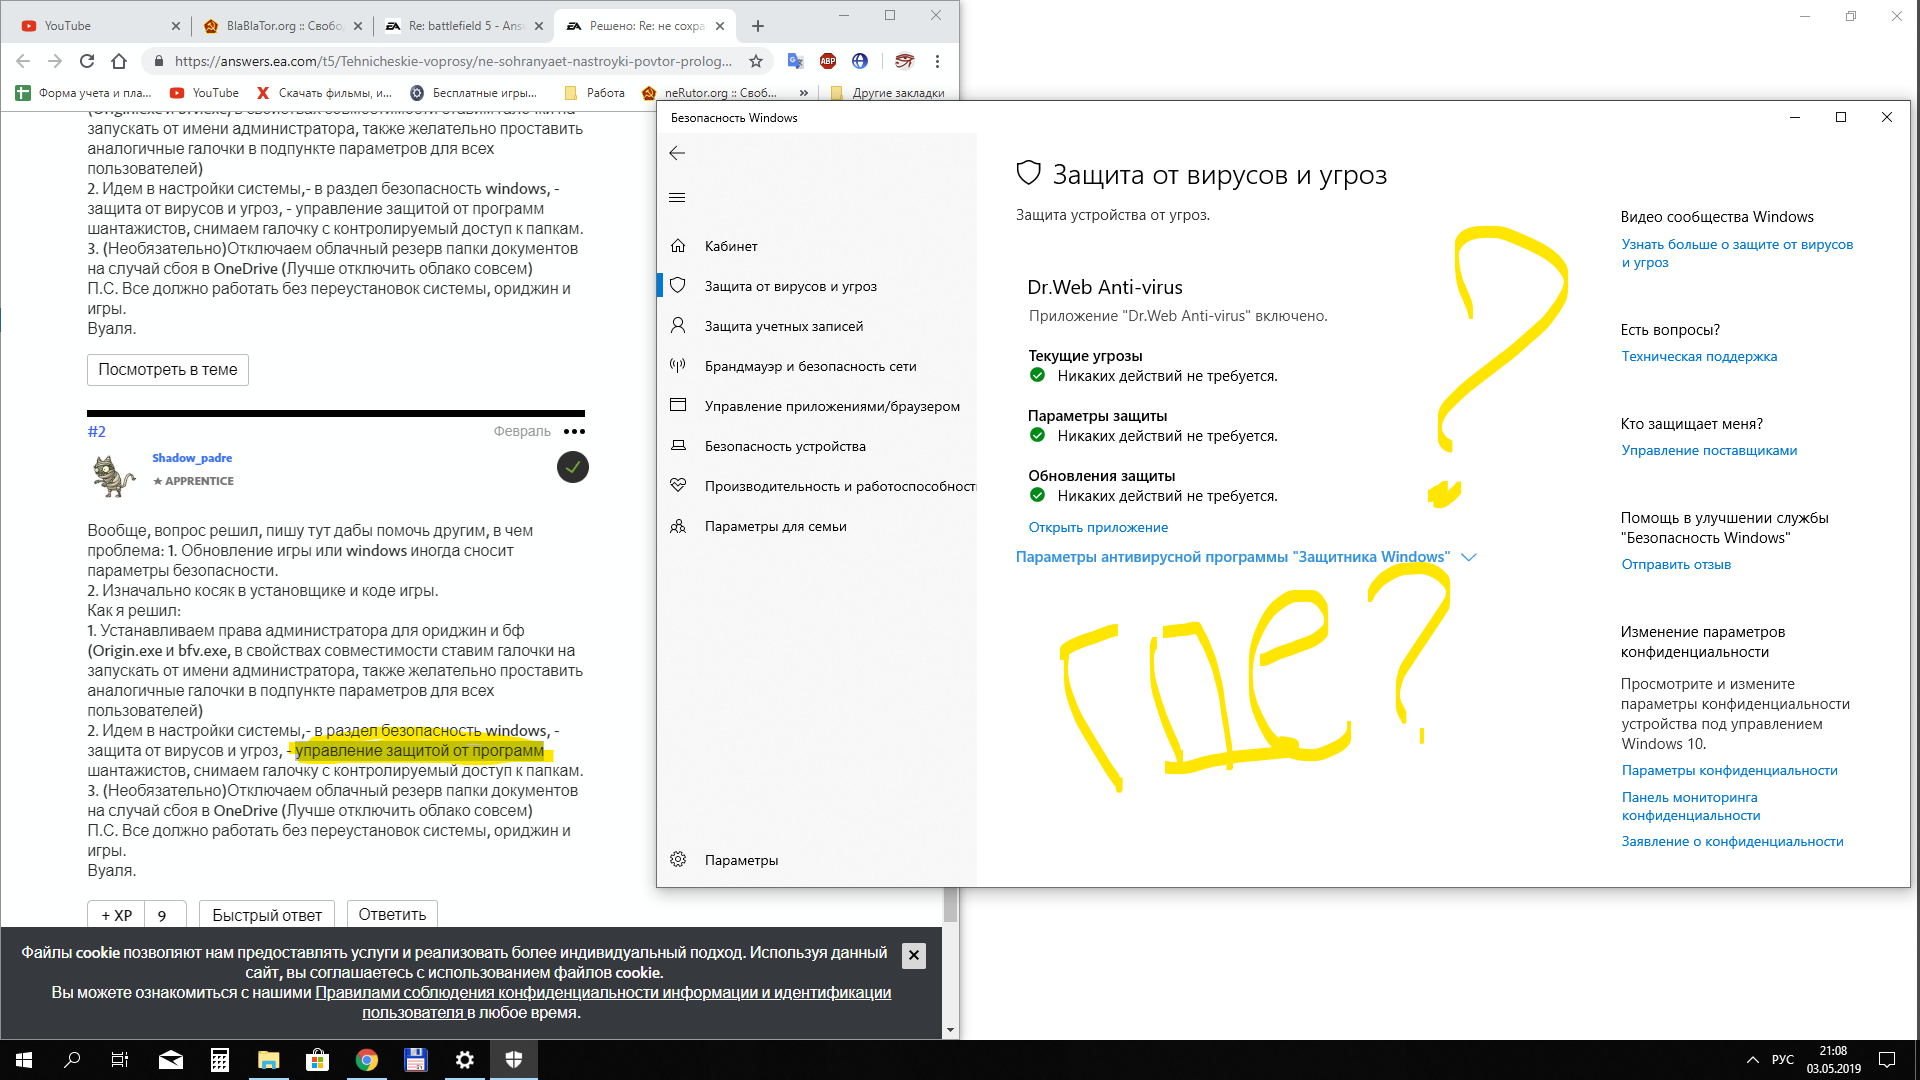The height and width of the screenshot is (1080, 1920).
Task: Open Управление поставщиками link
Action: [x=1708, y=450]
